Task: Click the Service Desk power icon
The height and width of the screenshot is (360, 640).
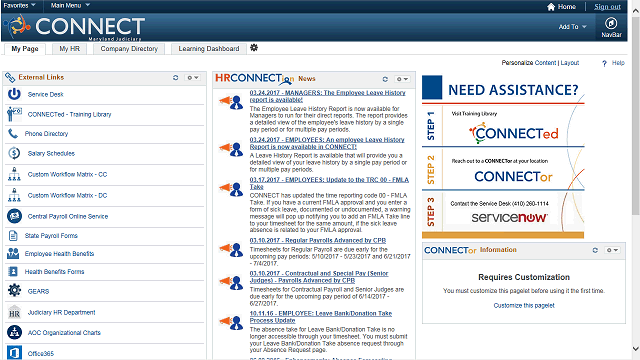Action: (x=14, y=94)
